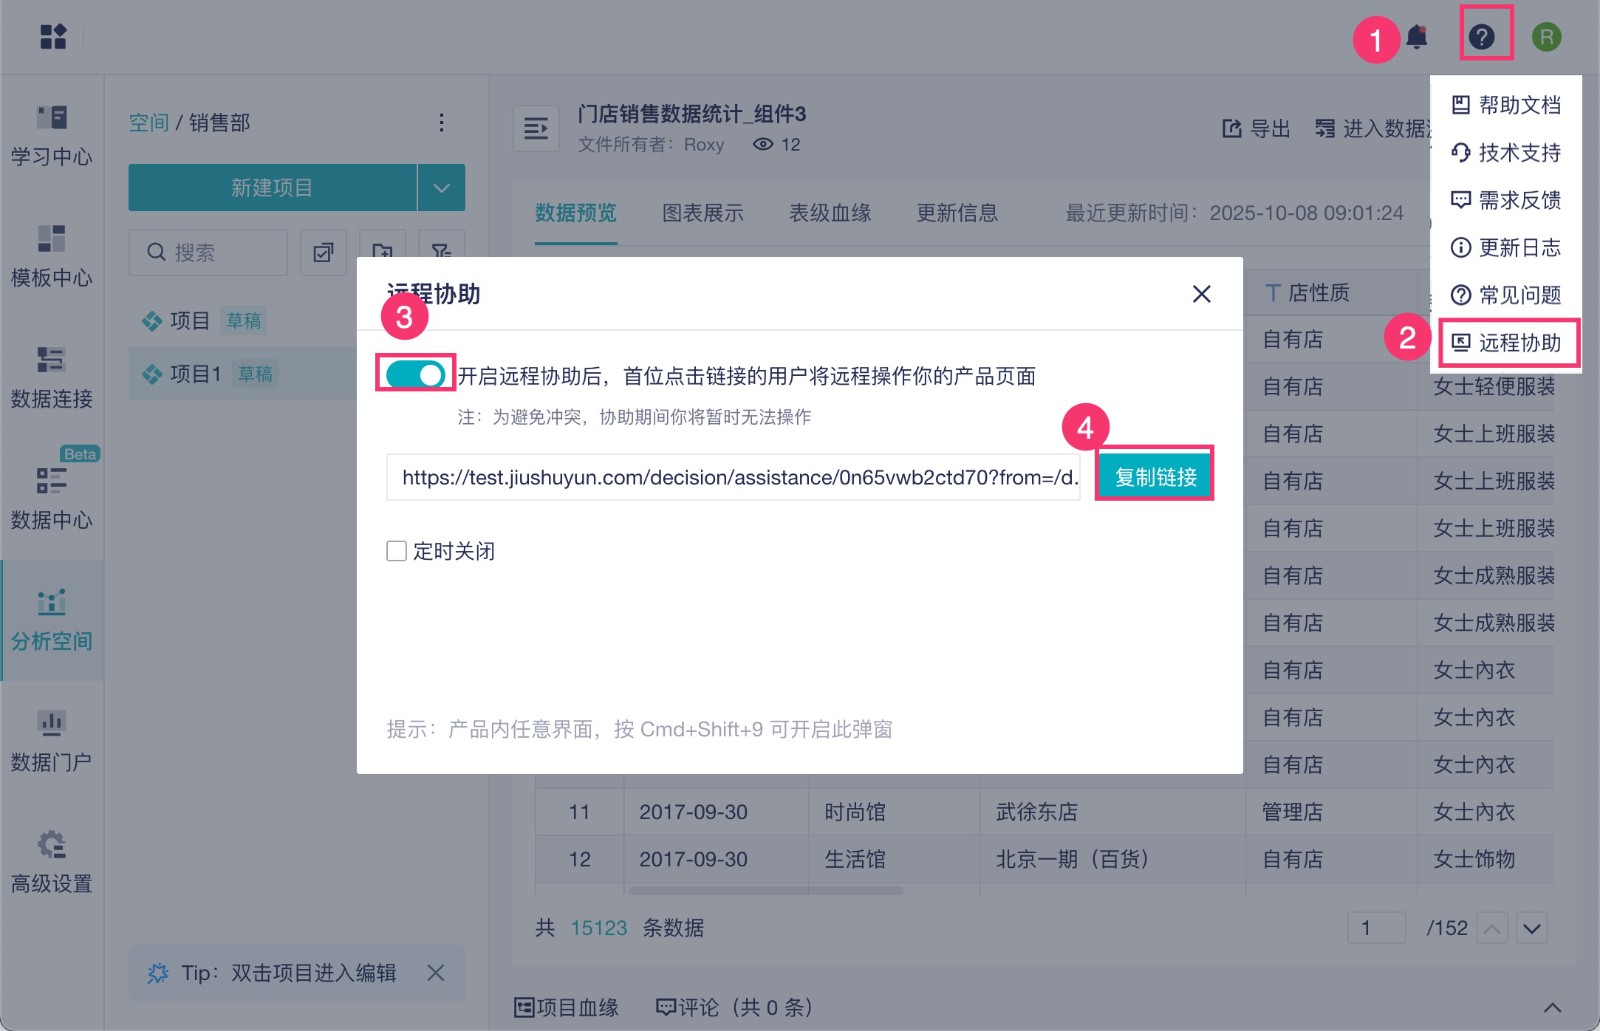This screenshot has width=1600, height=1031.
Task: Open the app grid icon at top left
Action: (53, 37)
